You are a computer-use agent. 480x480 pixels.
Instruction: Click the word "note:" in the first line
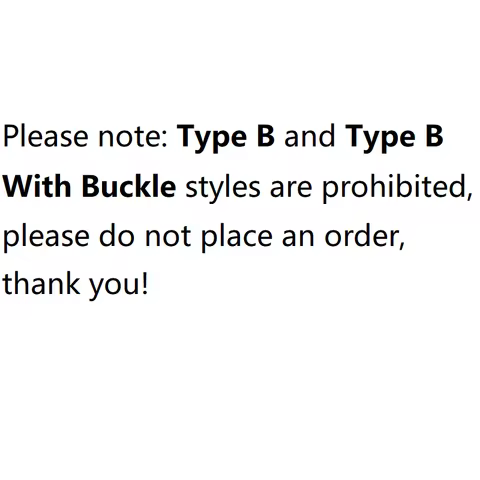point(133,137)
